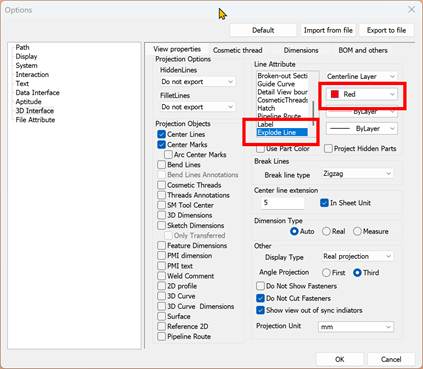Click the Center line extension input field
The width and height of the screenshot is (423, 369).
point(282,203)
